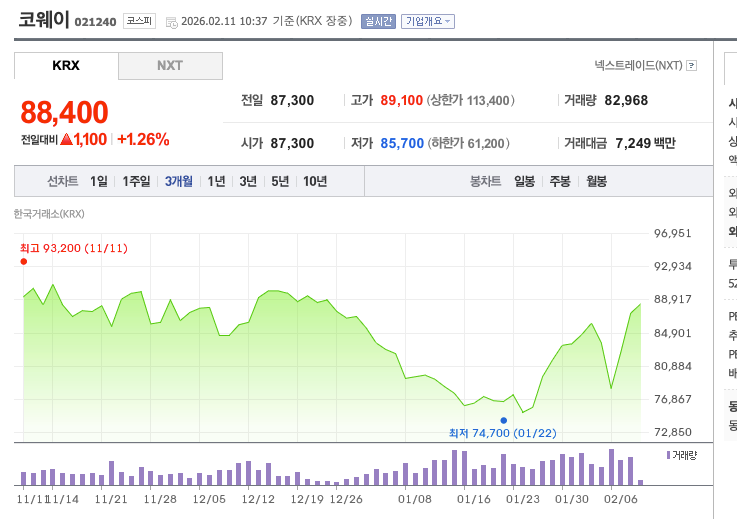Screen dimensions: 737x519
Task: Select the 10년 line chart period
Action: pyautogui.click(x=315, y=181)
